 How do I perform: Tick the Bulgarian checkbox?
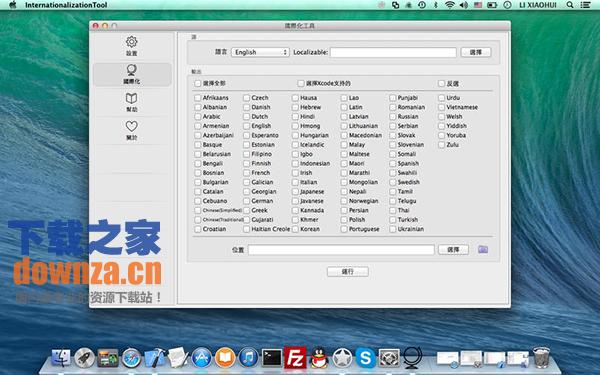click(197, 182)
